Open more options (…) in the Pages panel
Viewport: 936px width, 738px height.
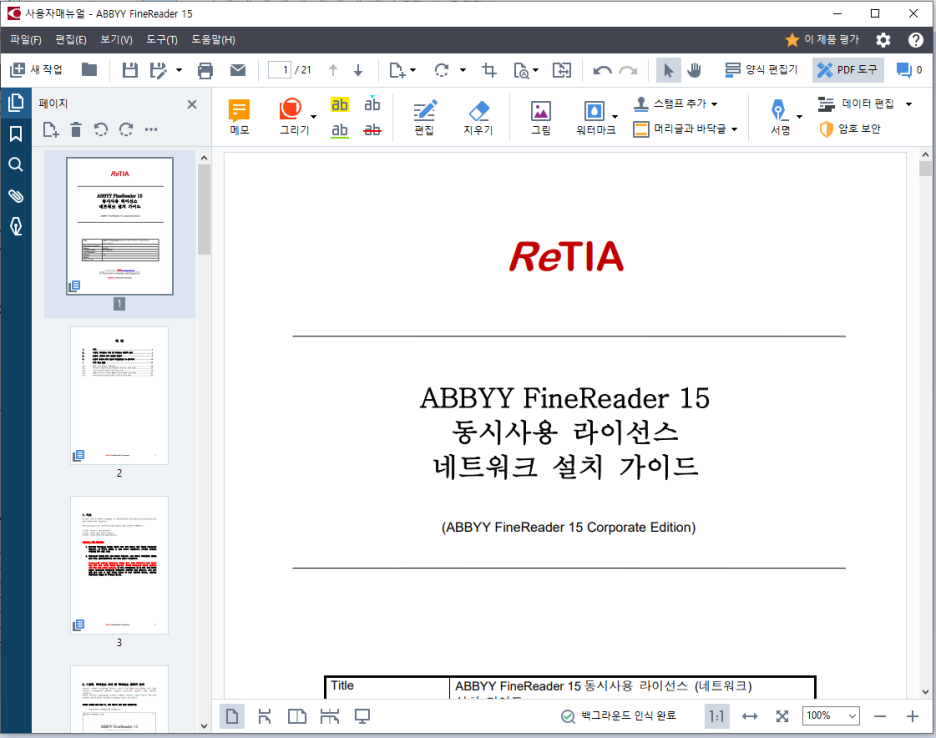click(x=151, y=130)
